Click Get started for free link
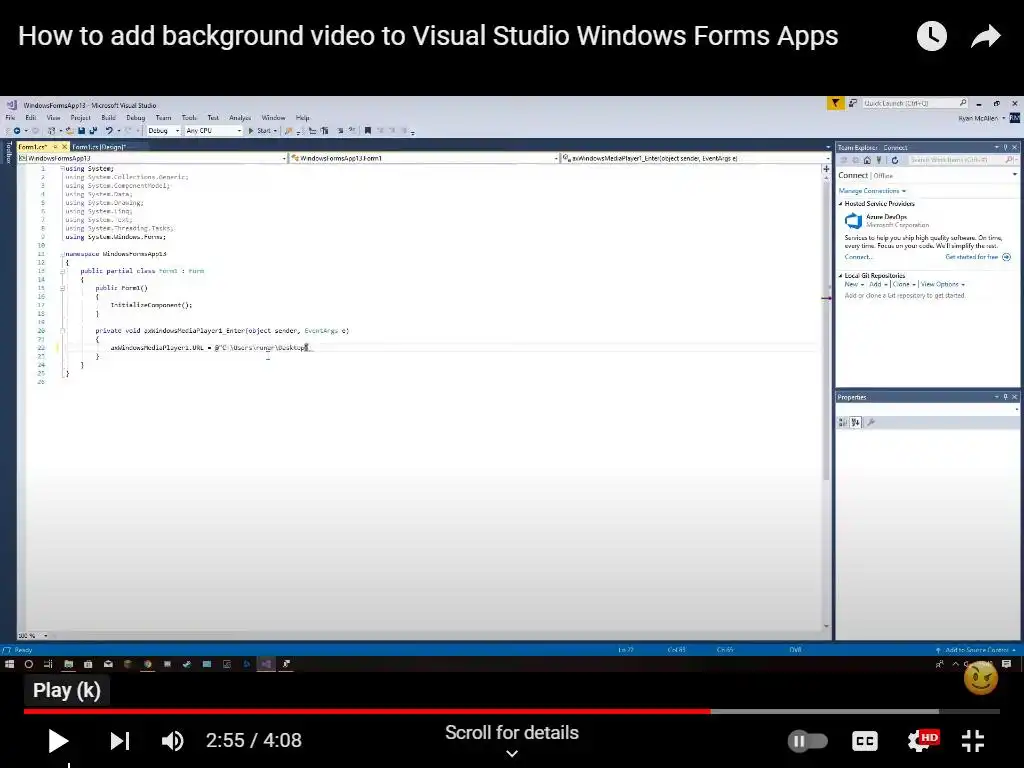Screen dimensions: 1024x768 pyautogui.click(x=972, y=257)
